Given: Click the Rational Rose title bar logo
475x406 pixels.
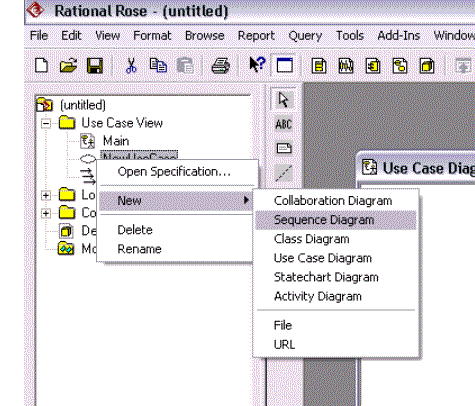Looking at the screenshot, I should click(35, 10).
